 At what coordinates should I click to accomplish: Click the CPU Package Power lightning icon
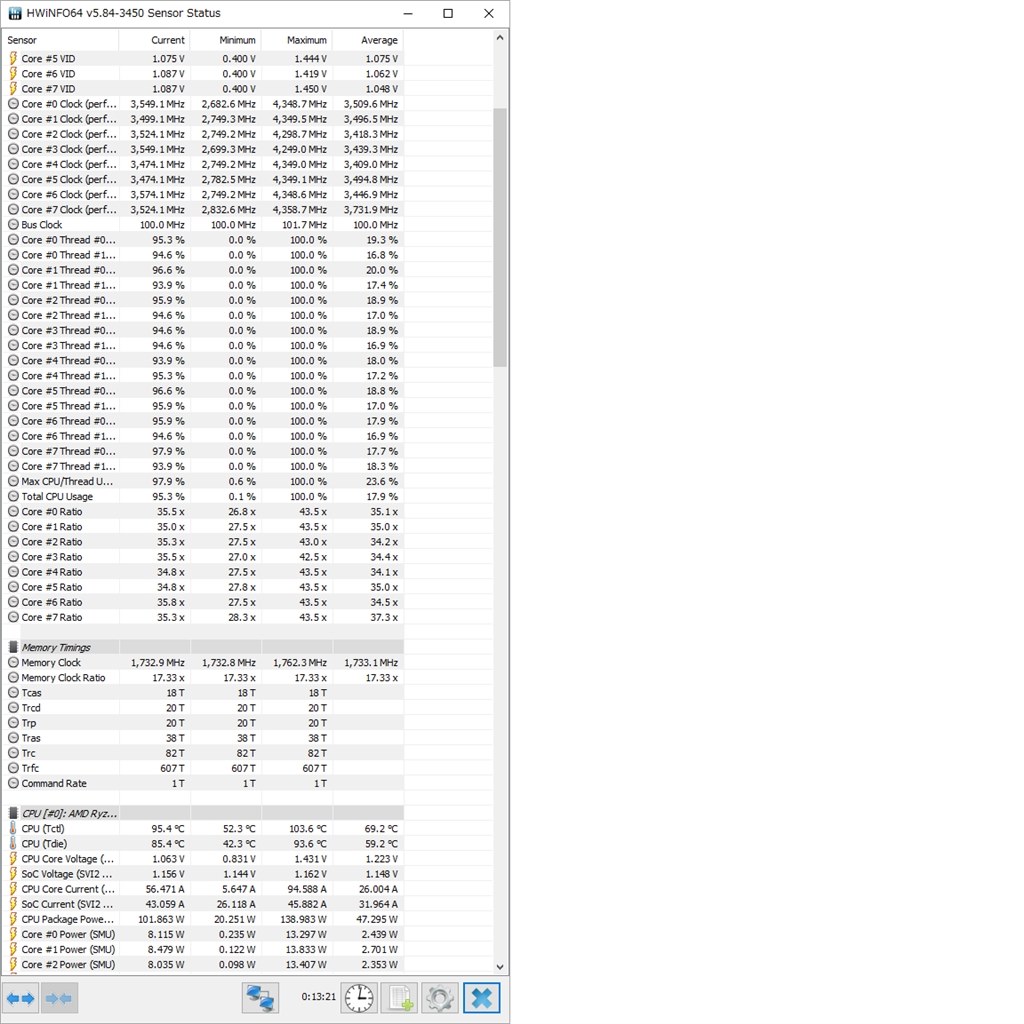(13, 919)
